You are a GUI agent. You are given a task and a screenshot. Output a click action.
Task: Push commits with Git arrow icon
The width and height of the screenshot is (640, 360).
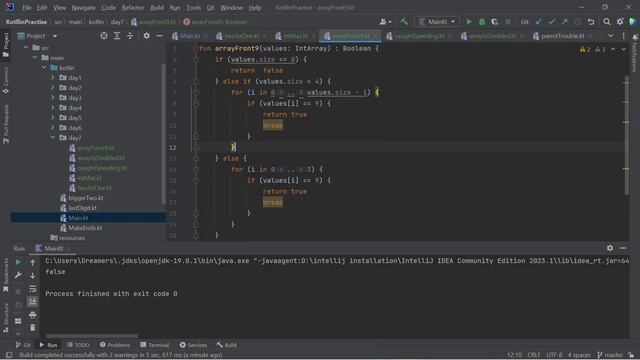click(564, 22)
